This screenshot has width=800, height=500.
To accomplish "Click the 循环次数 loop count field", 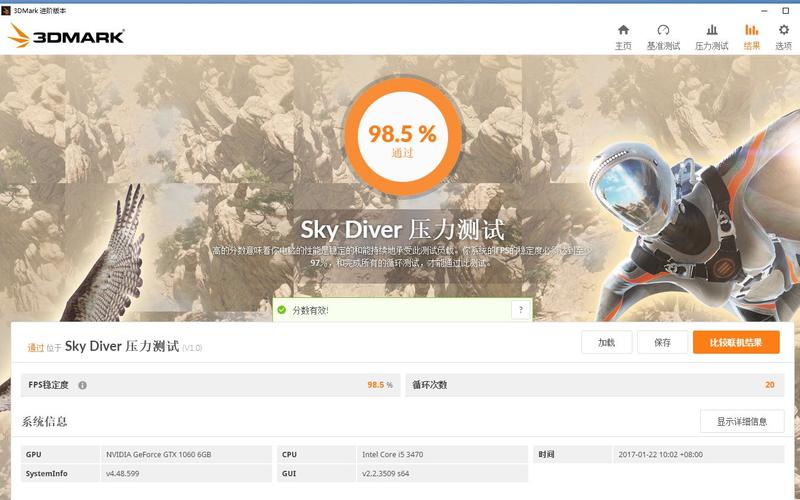I will click(x=595, y=385).
